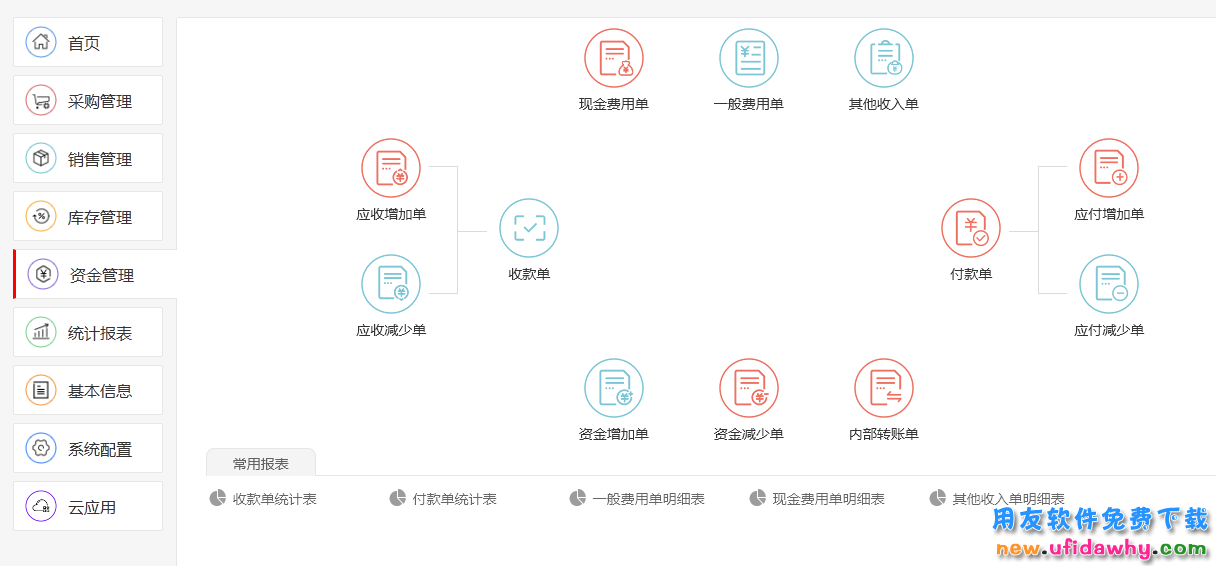
Task: Switch to 销售管理 module
Action: pyautogui.click(x=88, y=159)
